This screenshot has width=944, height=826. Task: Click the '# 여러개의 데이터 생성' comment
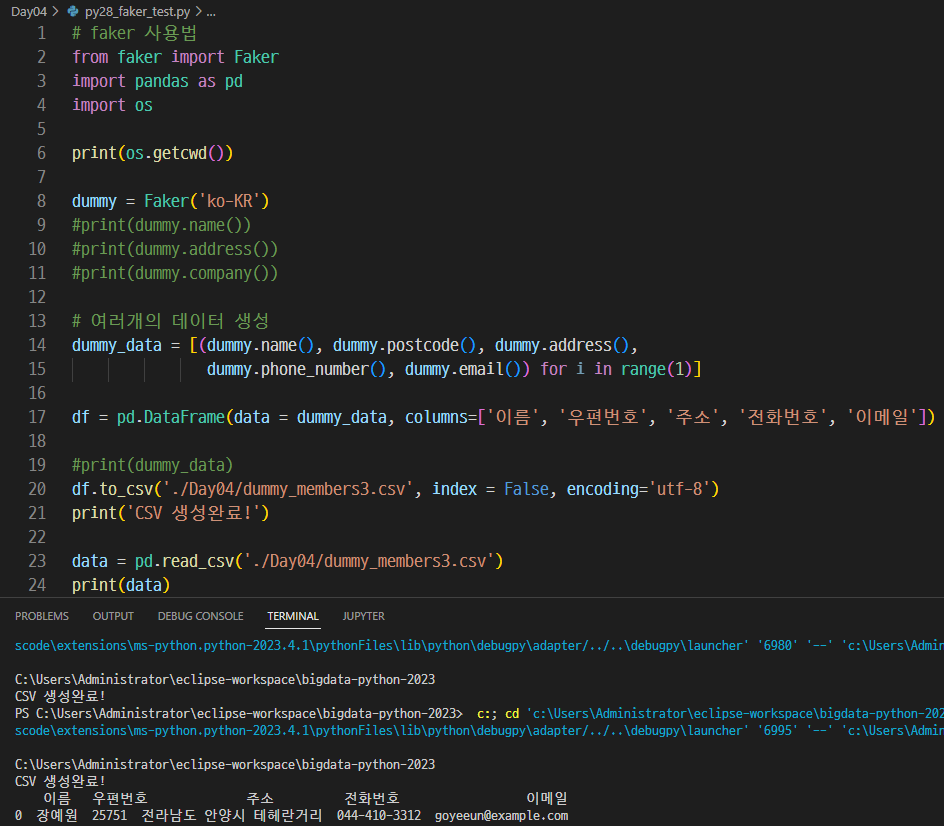click(170, 321)
